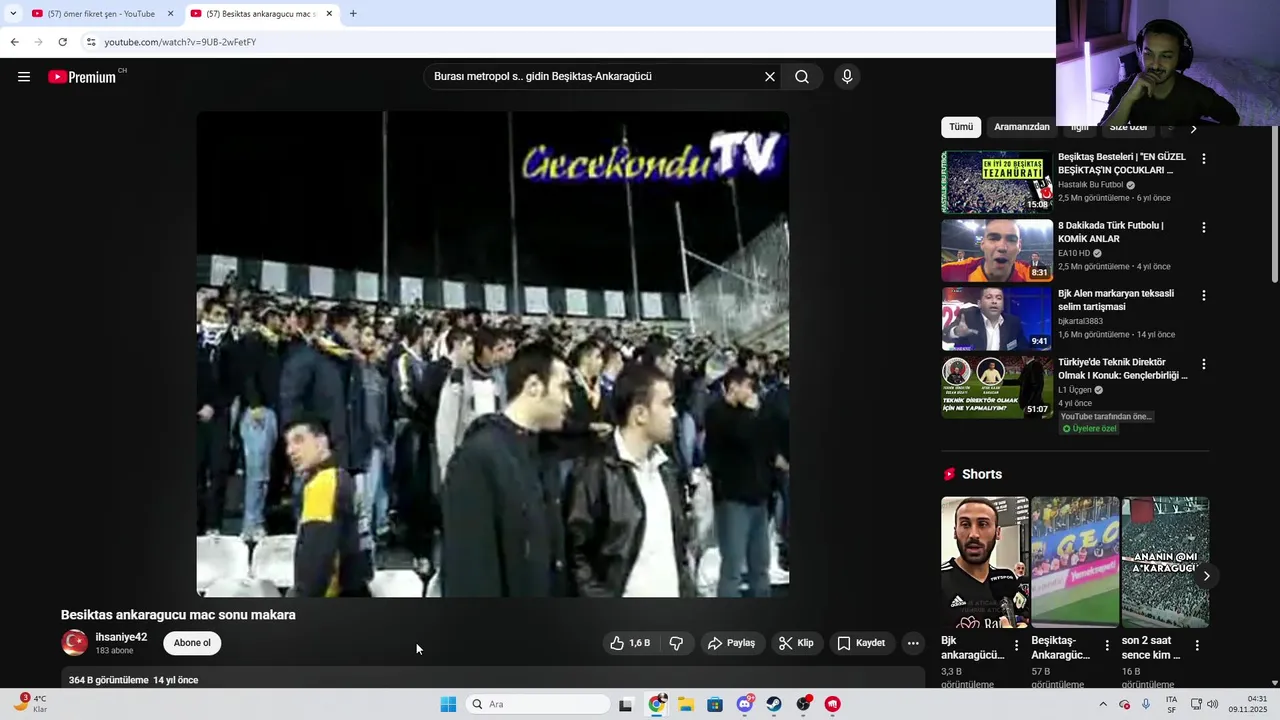
Task: Open ihsaniye42 channel avatar
Action: pos(74,643)
